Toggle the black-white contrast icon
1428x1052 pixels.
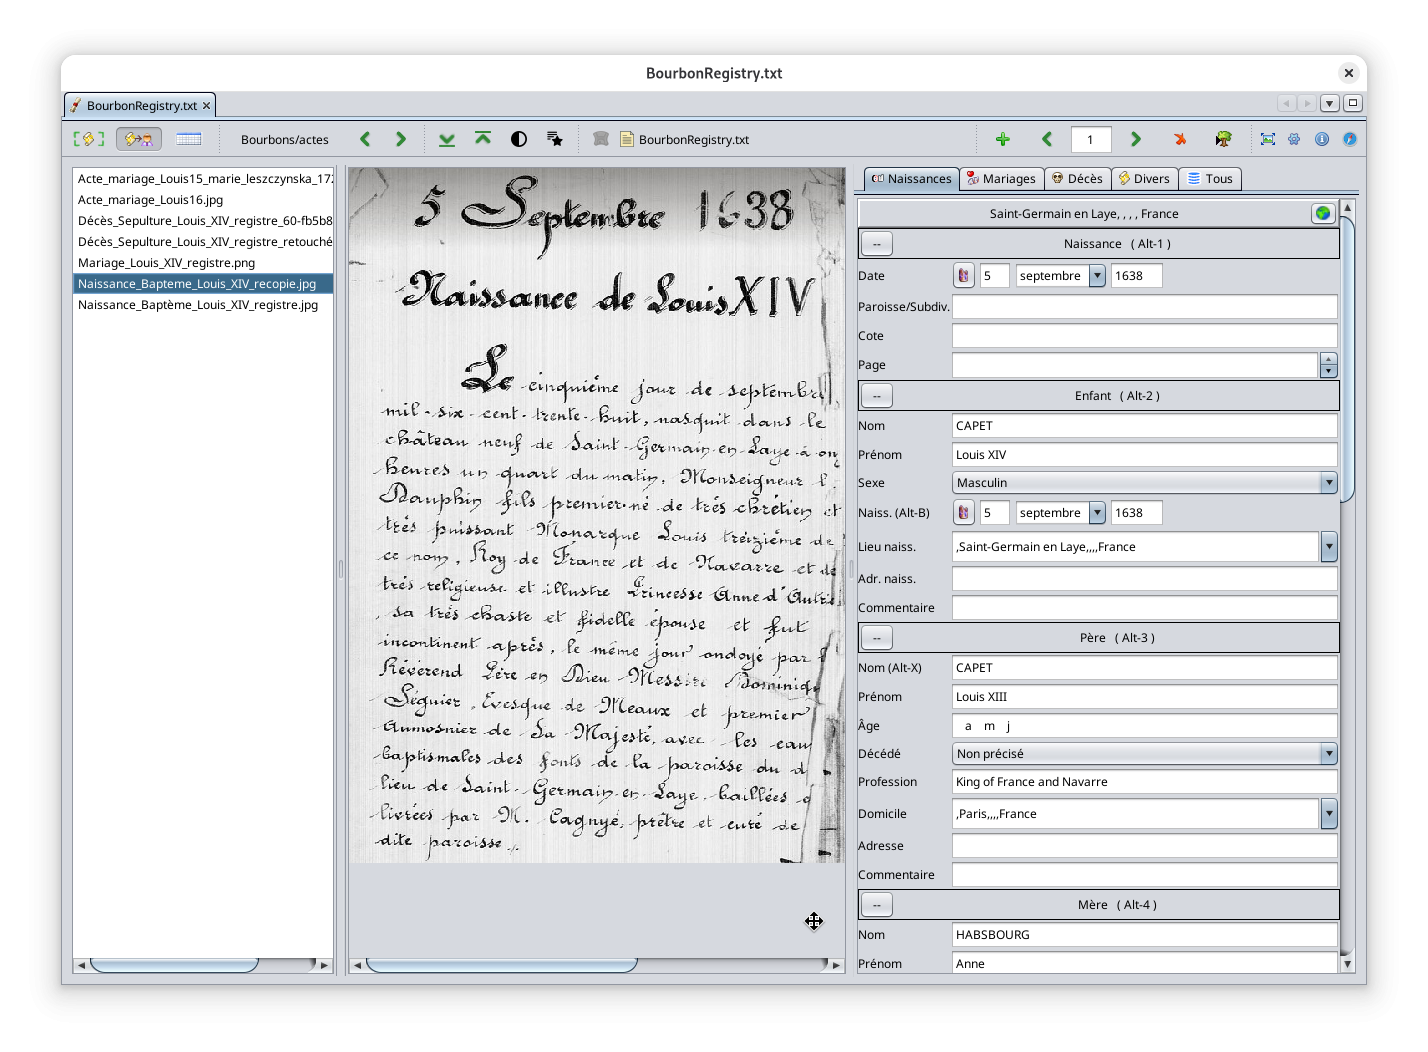519,139
